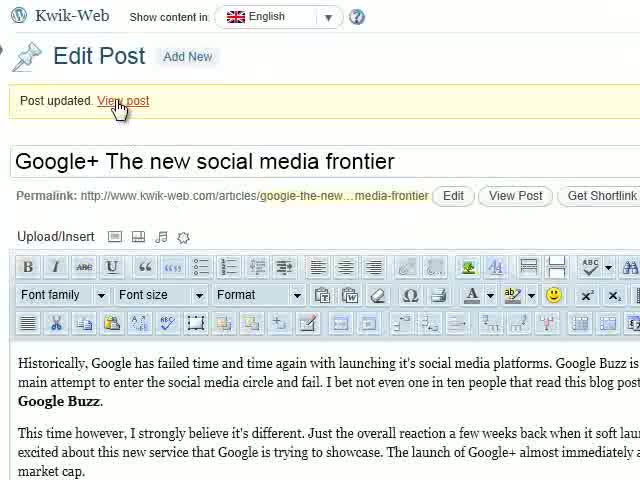Add media via Upload/Insert gear-star icon
The width and height of the screenshot is (640, 480).
tap(183, 237)
